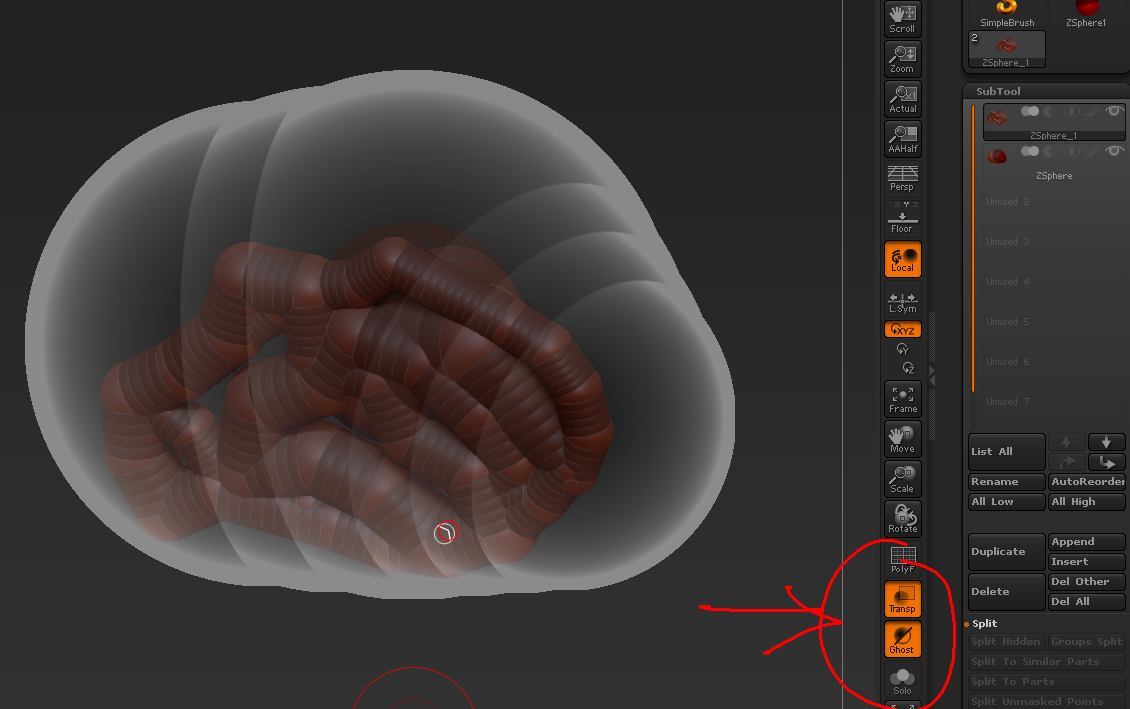Click the List All button
This screenshot has width=1130, height=709.
(x=1007, y=452)
